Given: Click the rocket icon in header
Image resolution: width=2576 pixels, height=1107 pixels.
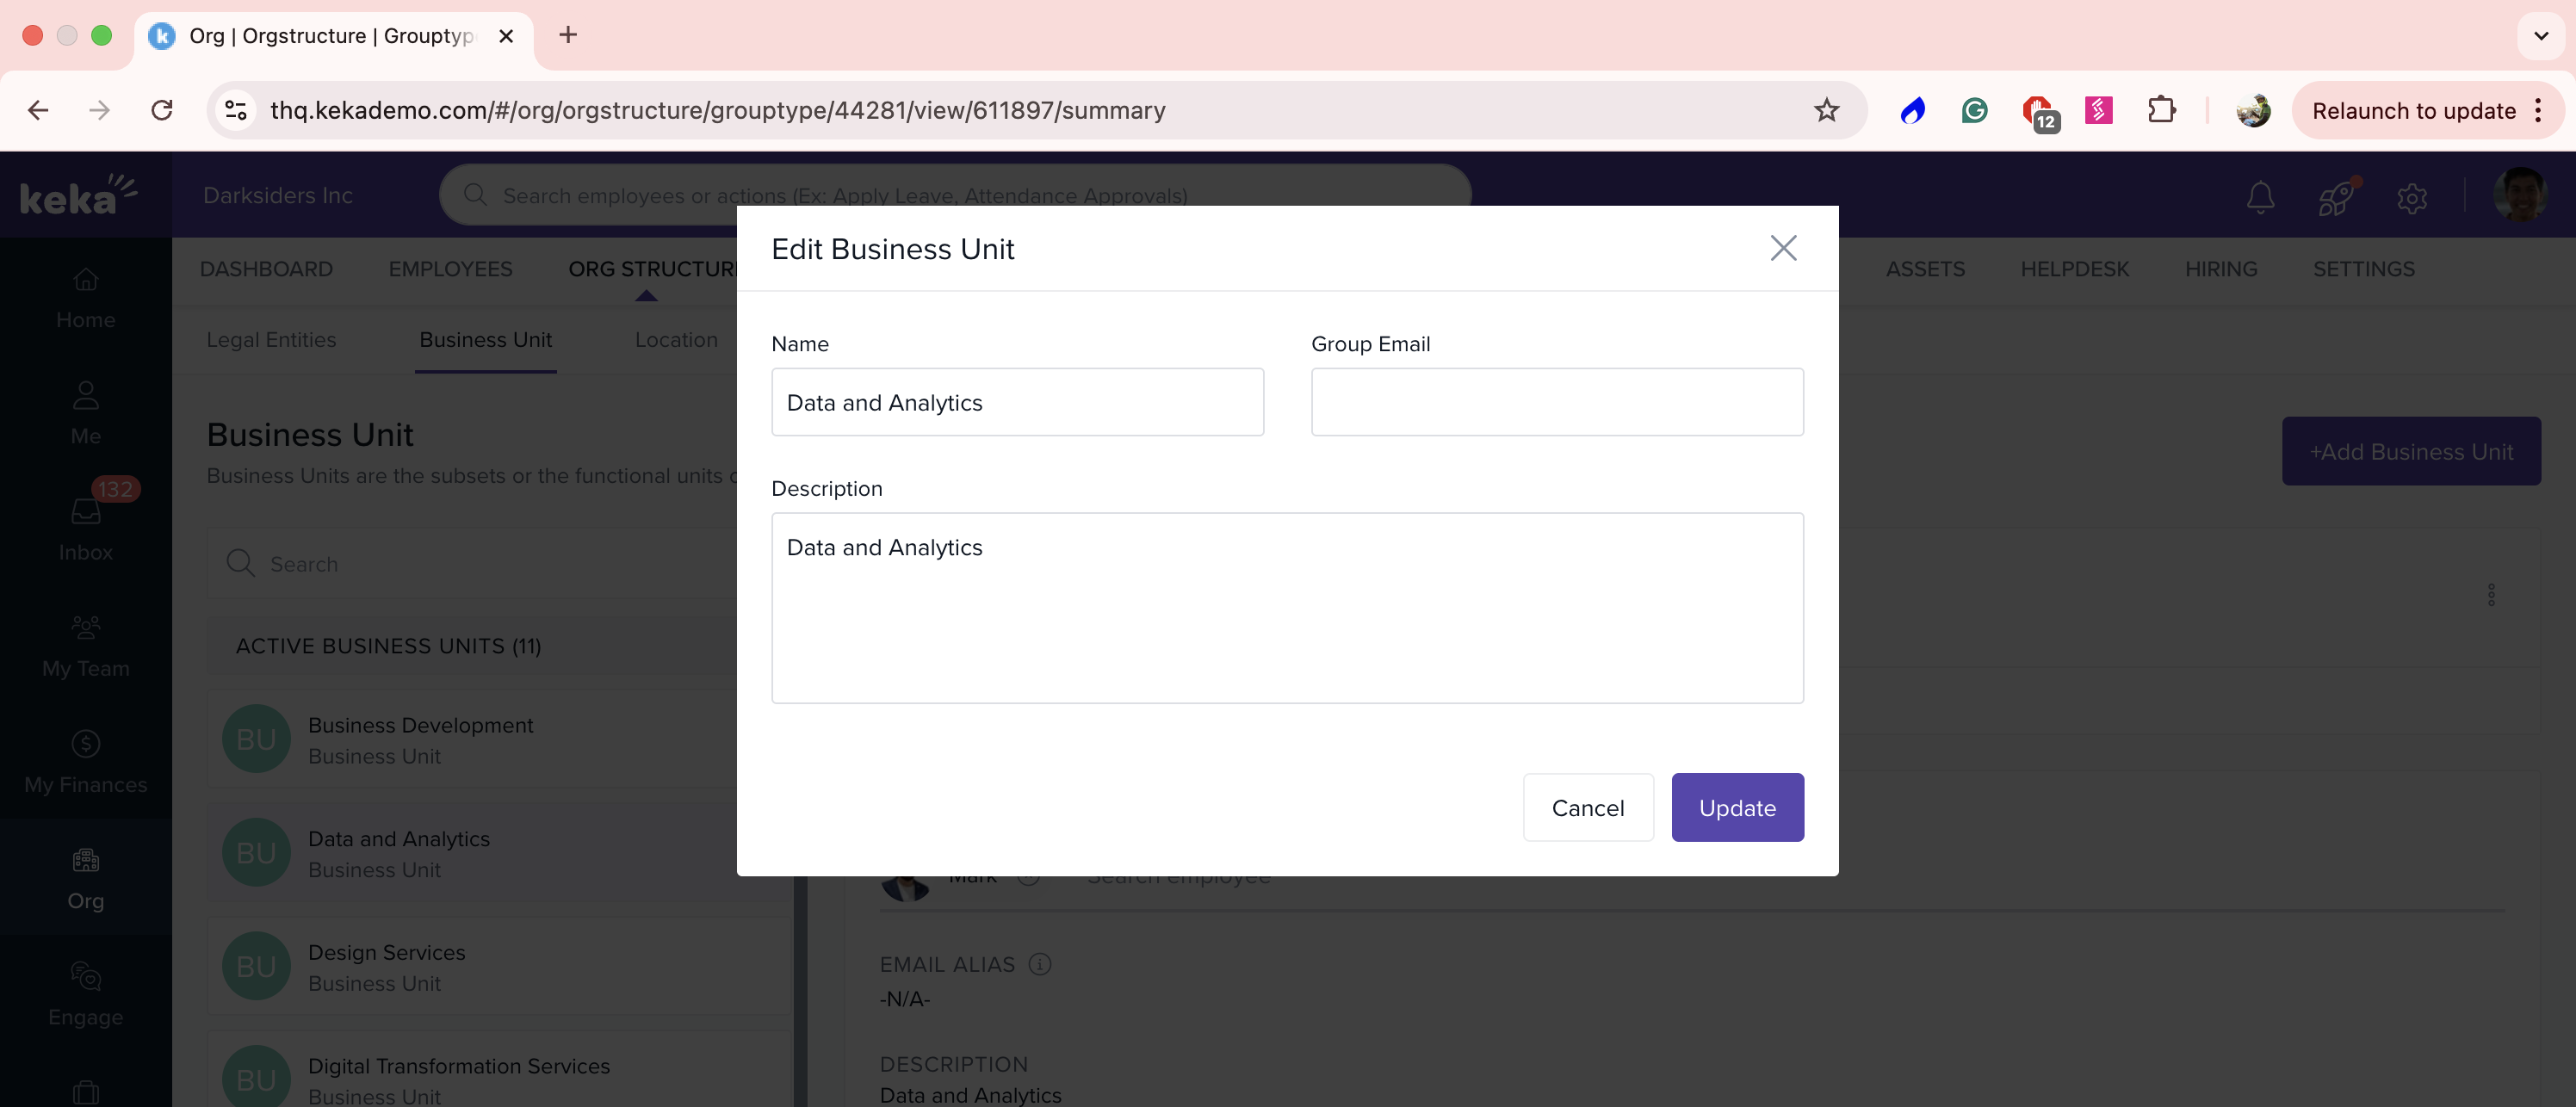Looking at the screenshot, I should (x=2336, y=197).
